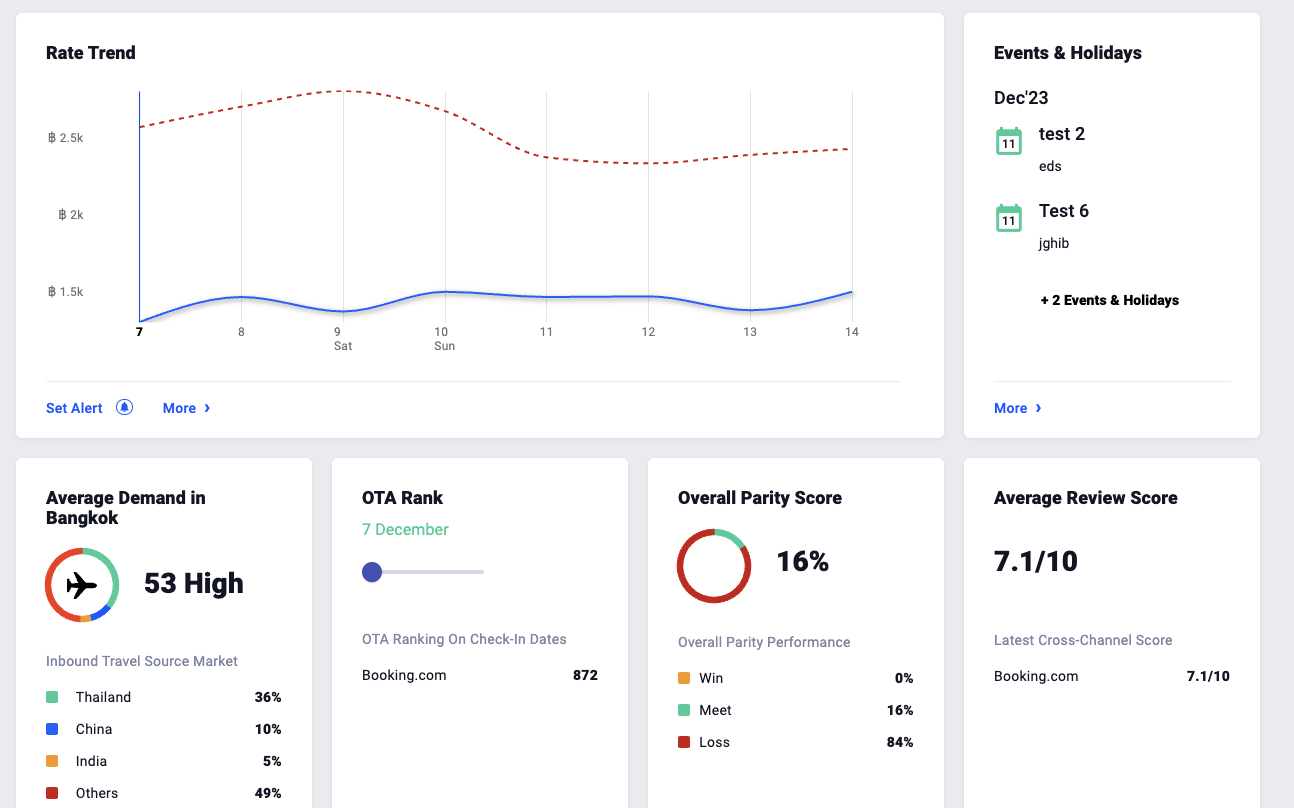Click the Booking.com review score row

pyautogui.click(x=1111, y=676)
